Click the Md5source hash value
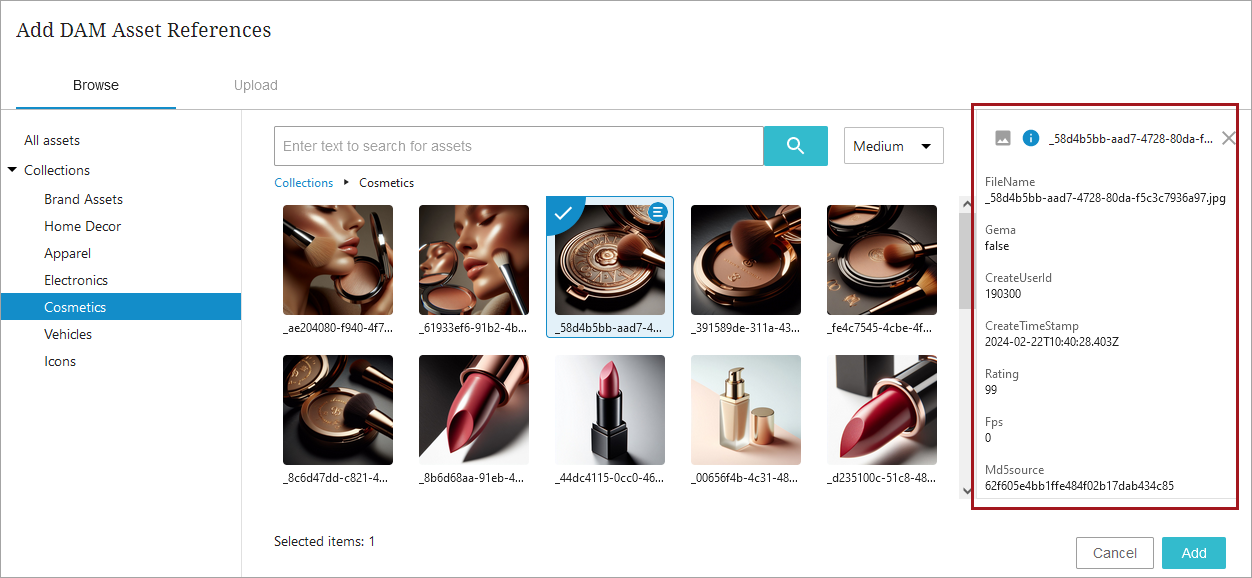The height and width of the screenshot is (578, 1252). (1079, 486)
